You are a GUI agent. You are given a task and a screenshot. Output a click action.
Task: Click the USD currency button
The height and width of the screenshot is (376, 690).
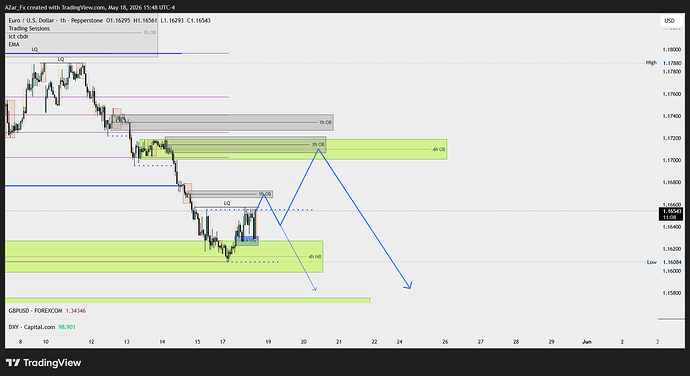[x=669, y=21]
